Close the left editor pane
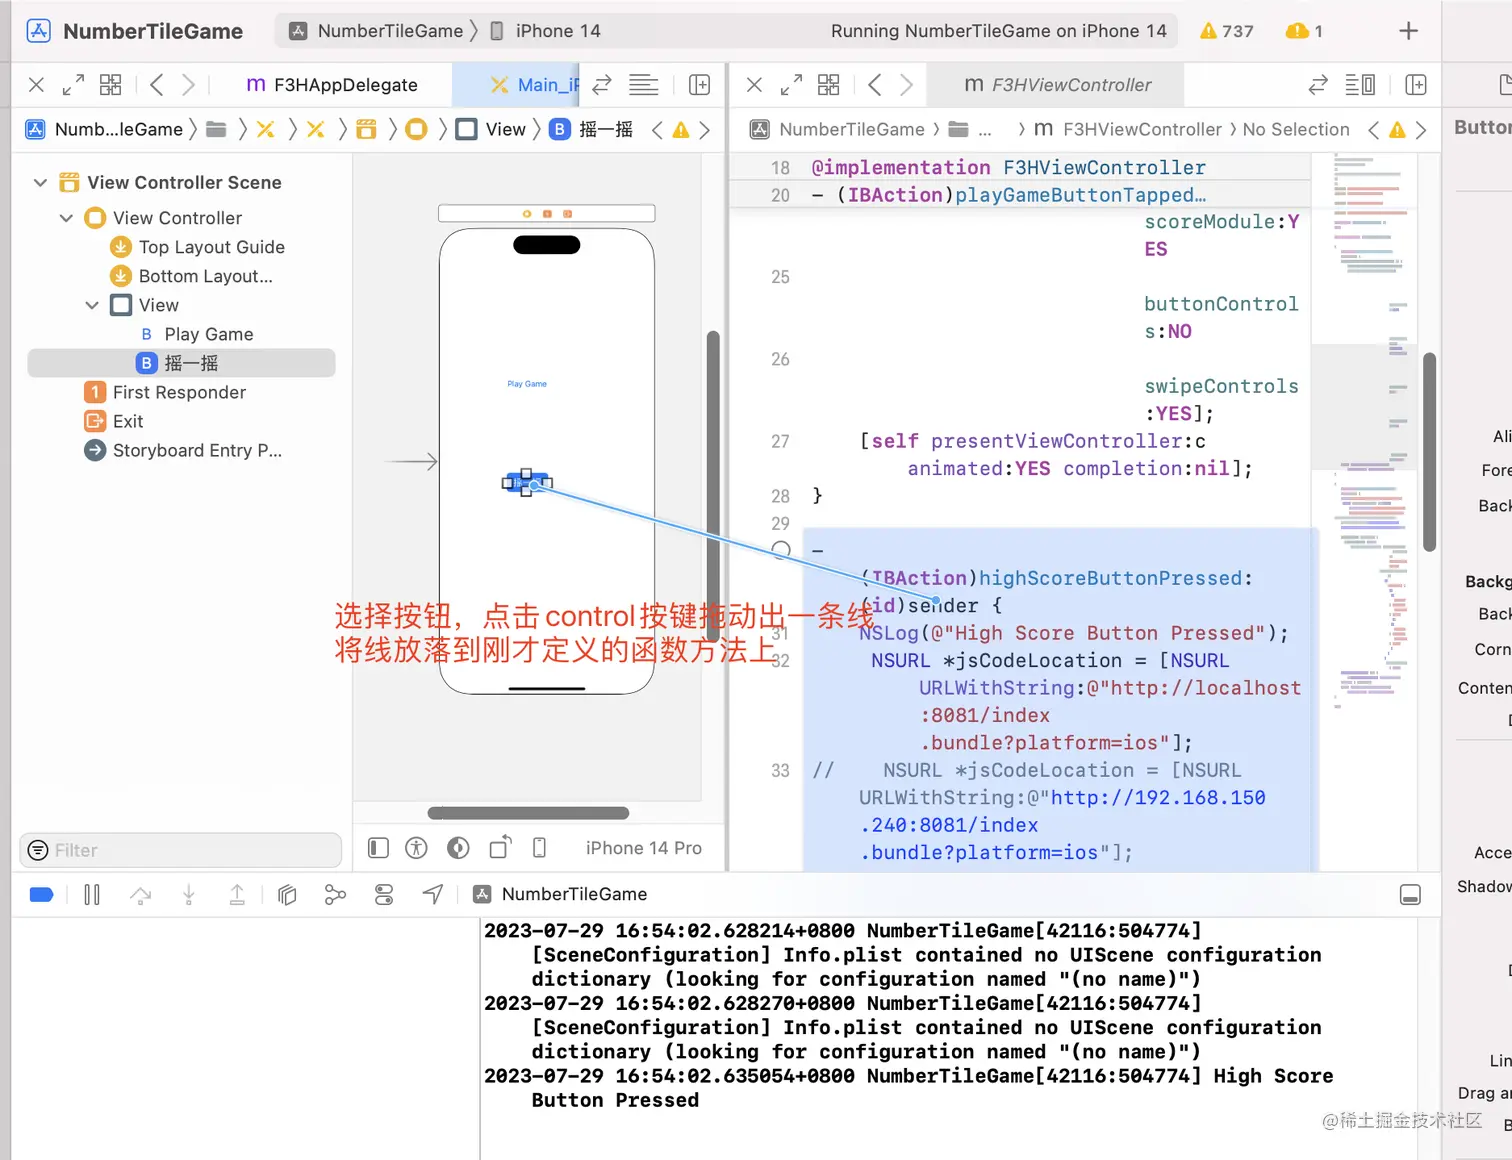 pos(36,85)
